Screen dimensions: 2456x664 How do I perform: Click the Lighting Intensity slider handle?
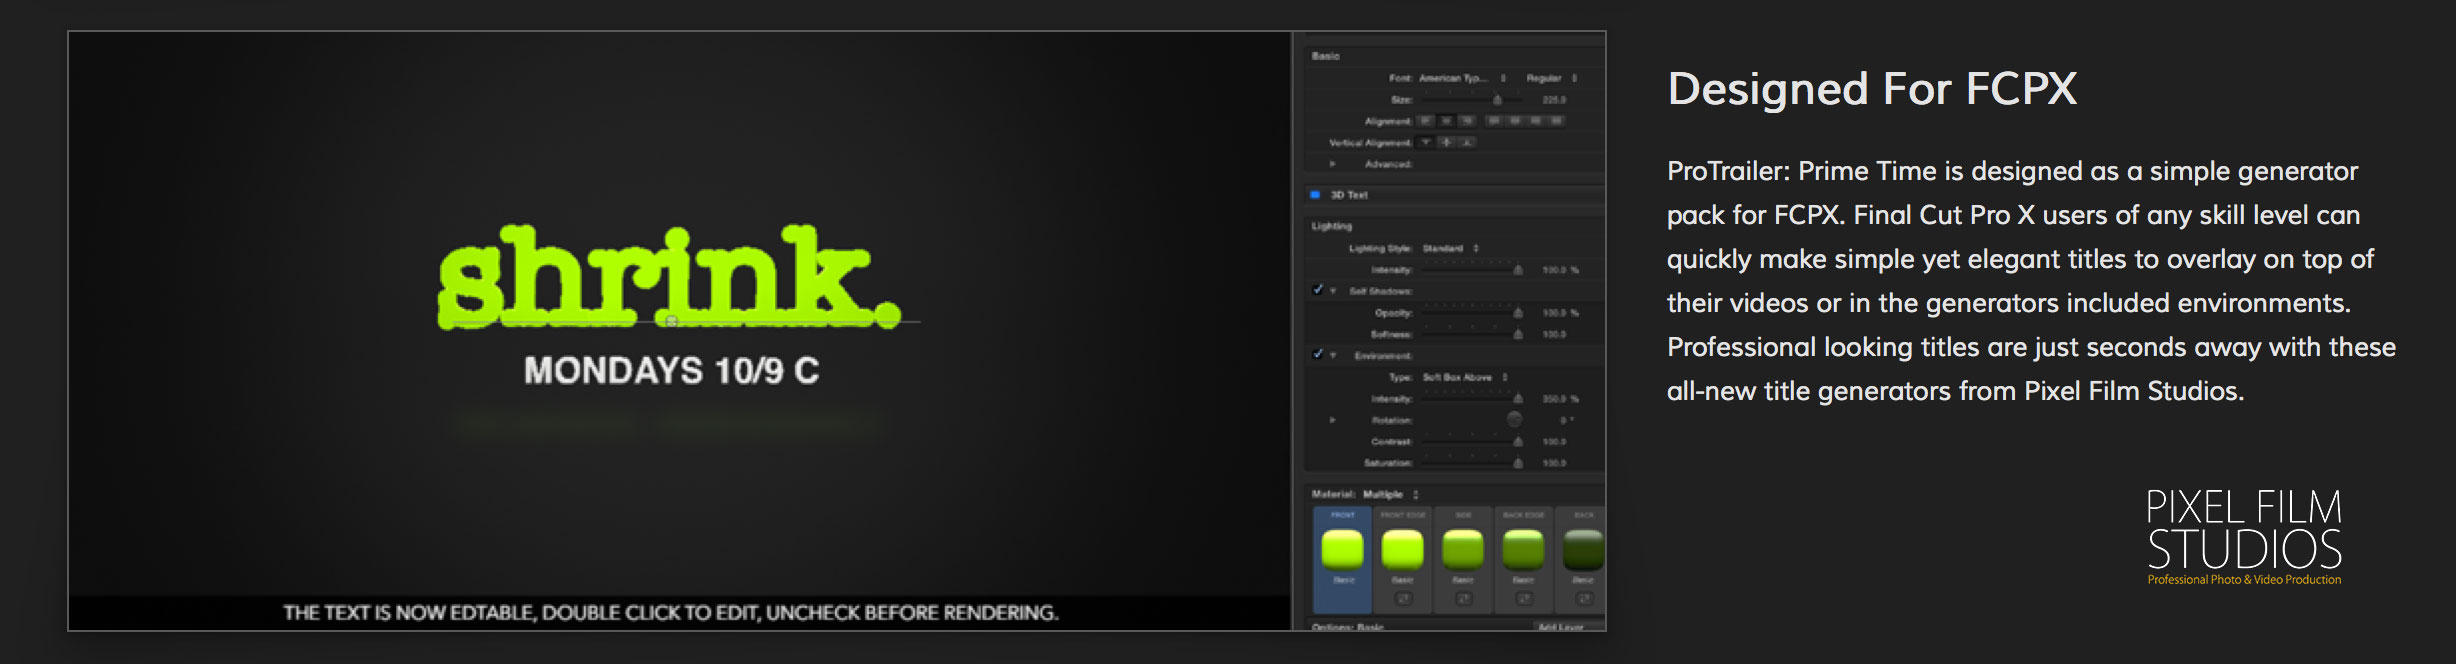click(1518, 270)
